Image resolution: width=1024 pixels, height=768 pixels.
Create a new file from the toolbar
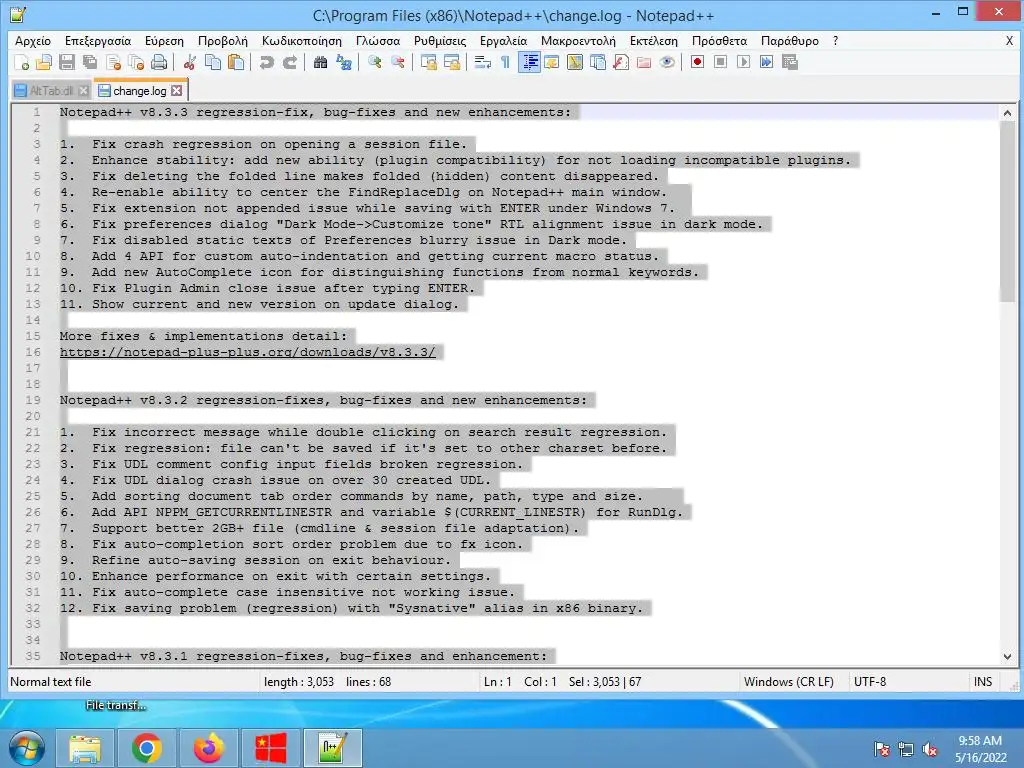[21, 62]
